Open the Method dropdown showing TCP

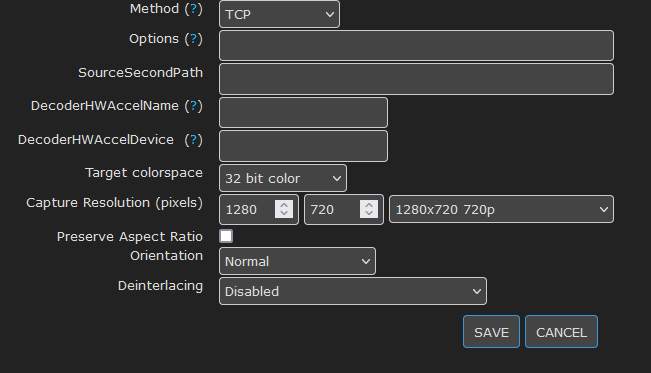coord(279,14)
